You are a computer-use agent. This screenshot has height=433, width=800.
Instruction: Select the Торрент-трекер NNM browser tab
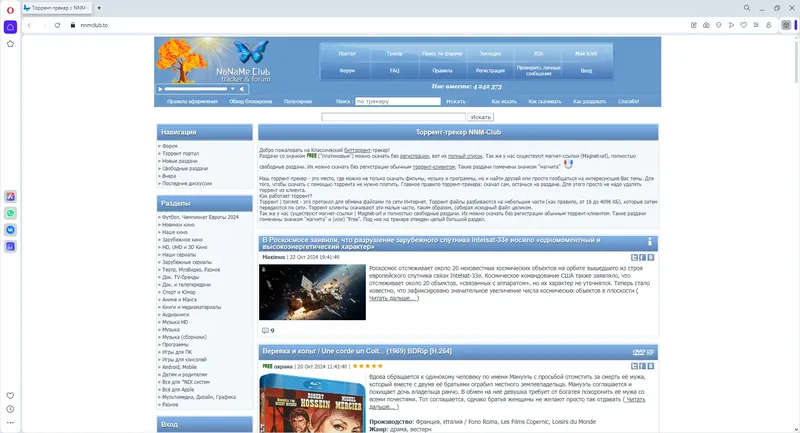56,8
